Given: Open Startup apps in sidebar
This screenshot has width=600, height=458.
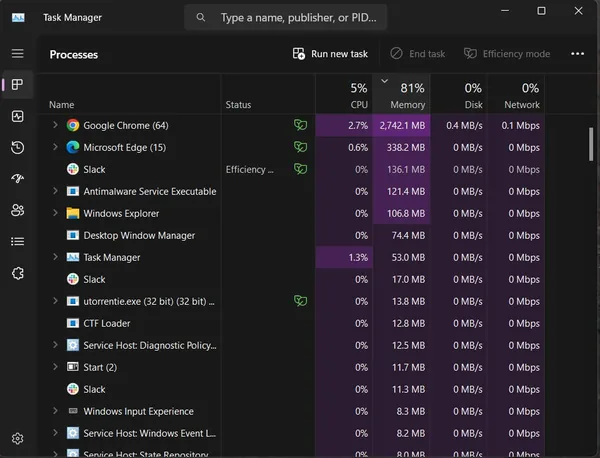Looking at the screenshot, I should click(x=18, y=178).
